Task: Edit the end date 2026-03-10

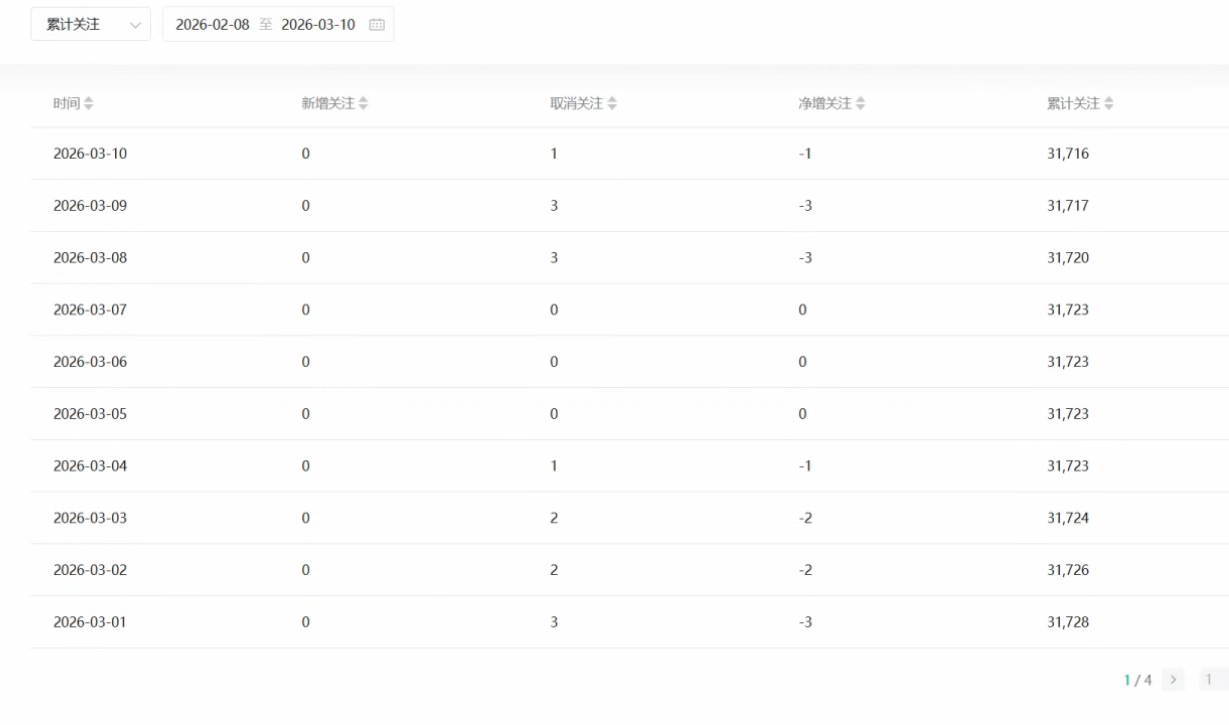Action: pyautogui.click(x=318, y=25)
